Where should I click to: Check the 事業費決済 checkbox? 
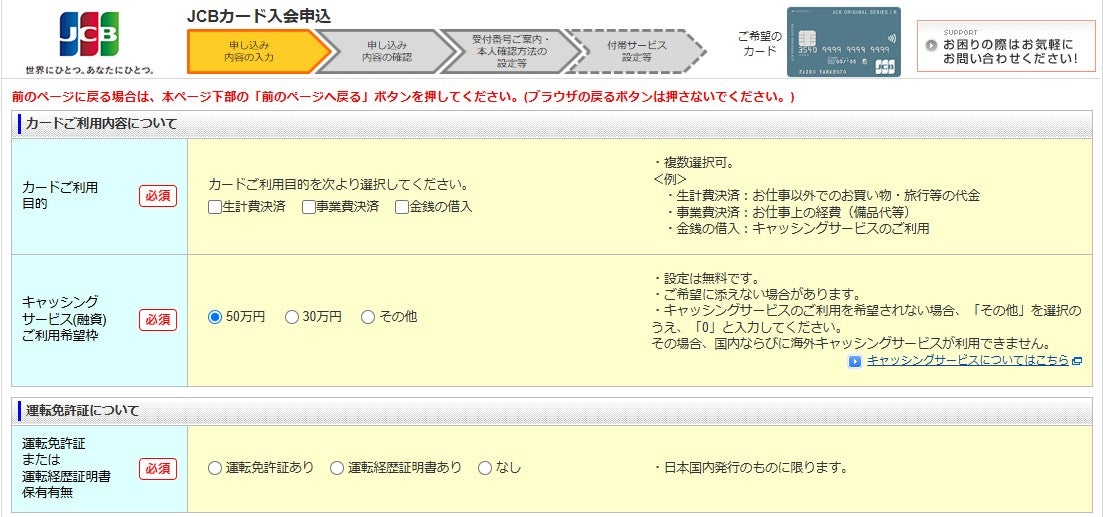309,207
